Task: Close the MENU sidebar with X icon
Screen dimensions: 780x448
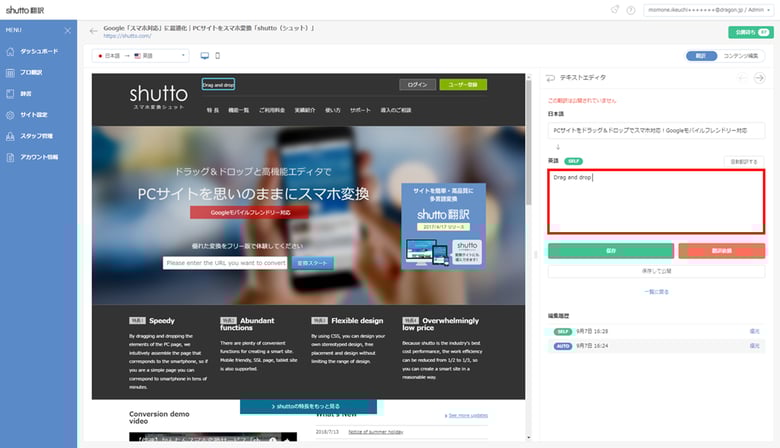Action: [x=68, y=30]
